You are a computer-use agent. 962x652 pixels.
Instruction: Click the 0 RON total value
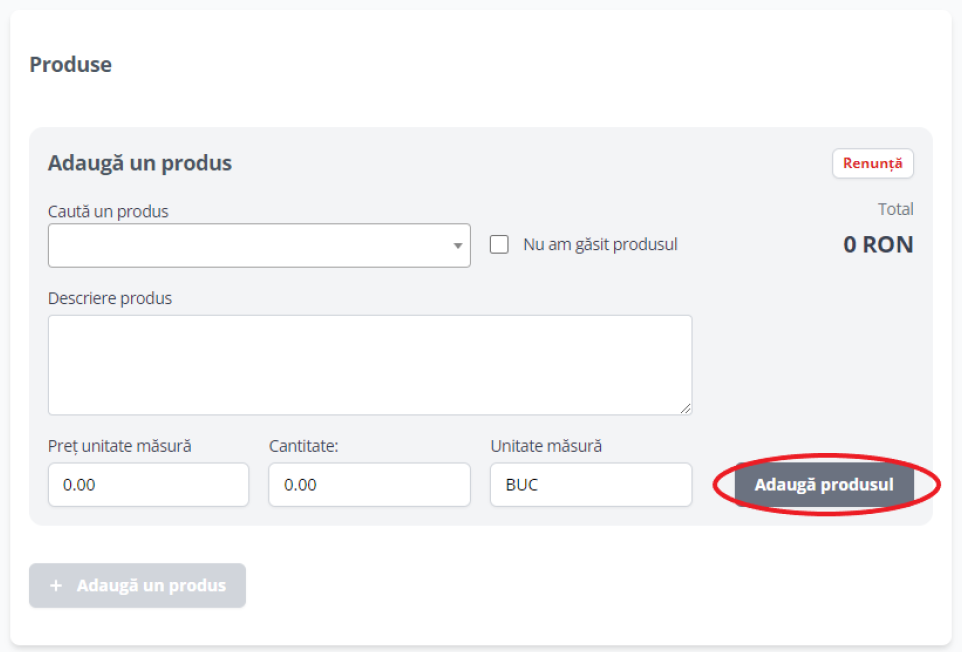[878, 244]
